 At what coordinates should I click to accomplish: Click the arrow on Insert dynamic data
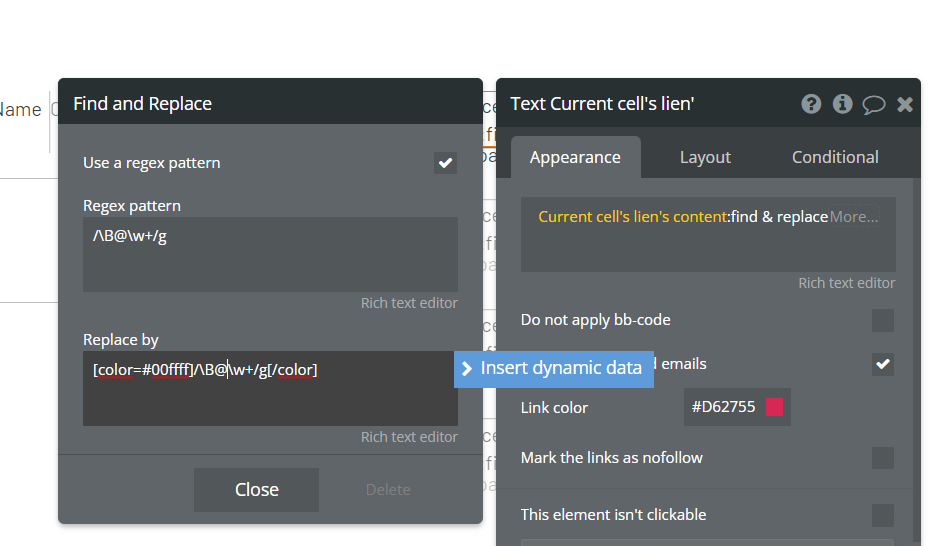point(467,368)
